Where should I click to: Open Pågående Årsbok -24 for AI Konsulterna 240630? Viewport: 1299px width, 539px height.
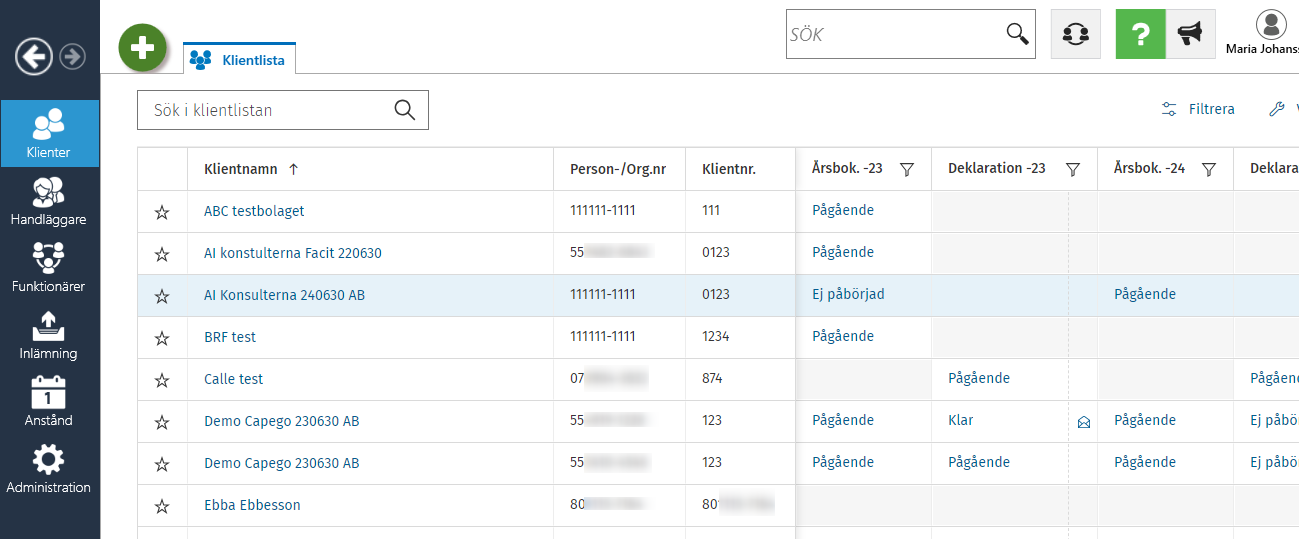tap(1145, 294)
